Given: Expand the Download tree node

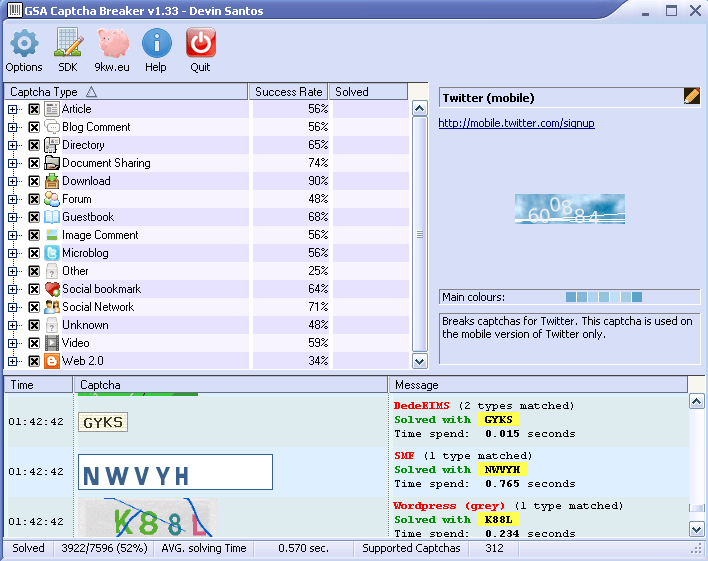Looking at the screenshot, I should 13,182.
